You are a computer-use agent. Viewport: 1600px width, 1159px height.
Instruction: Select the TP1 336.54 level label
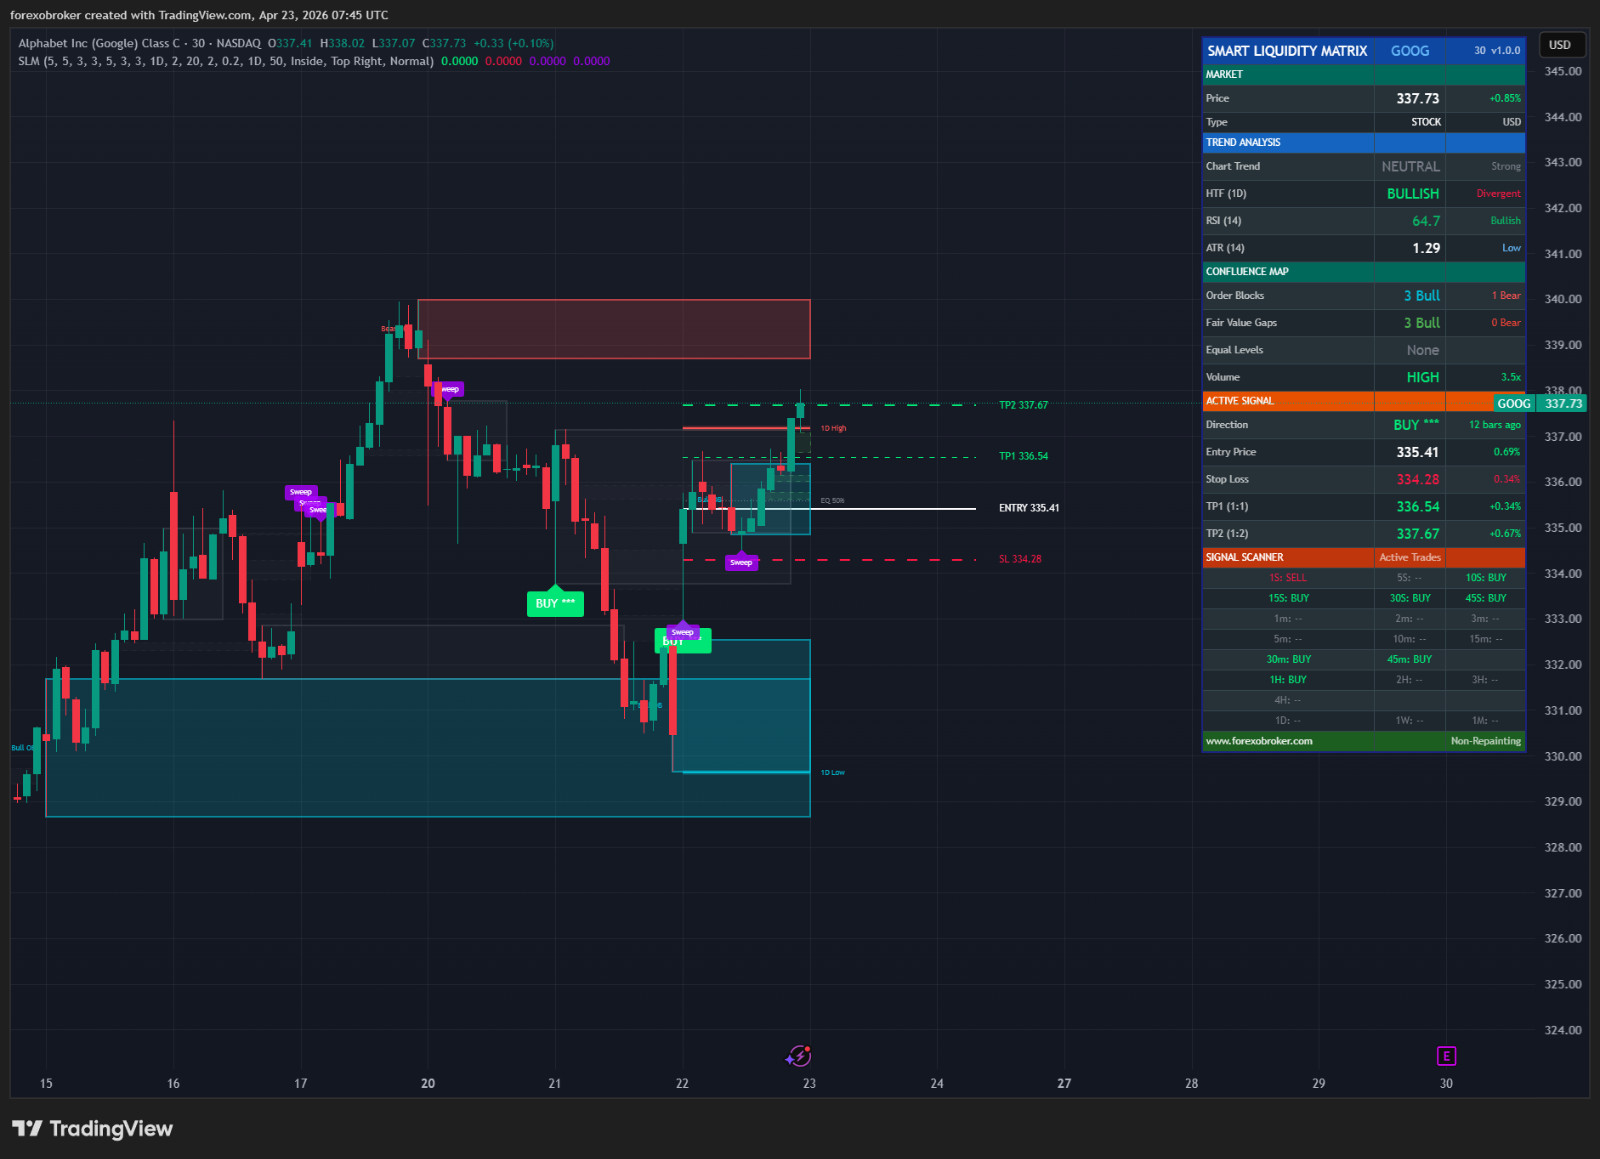1023,456
